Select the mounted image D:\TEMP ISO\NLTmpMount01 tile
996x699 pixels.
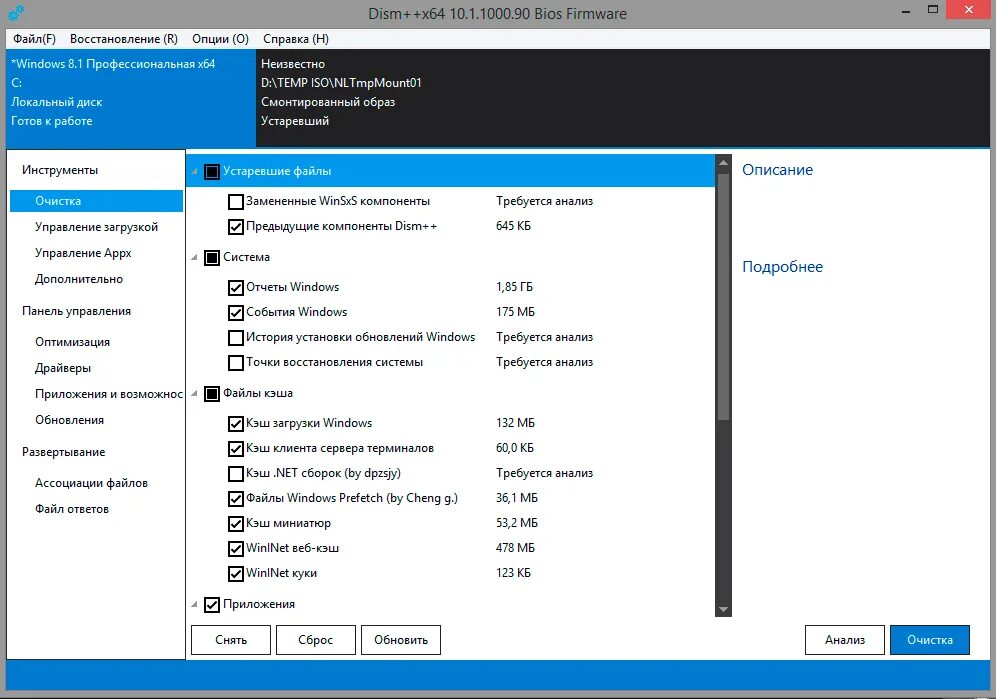[622, 98]
